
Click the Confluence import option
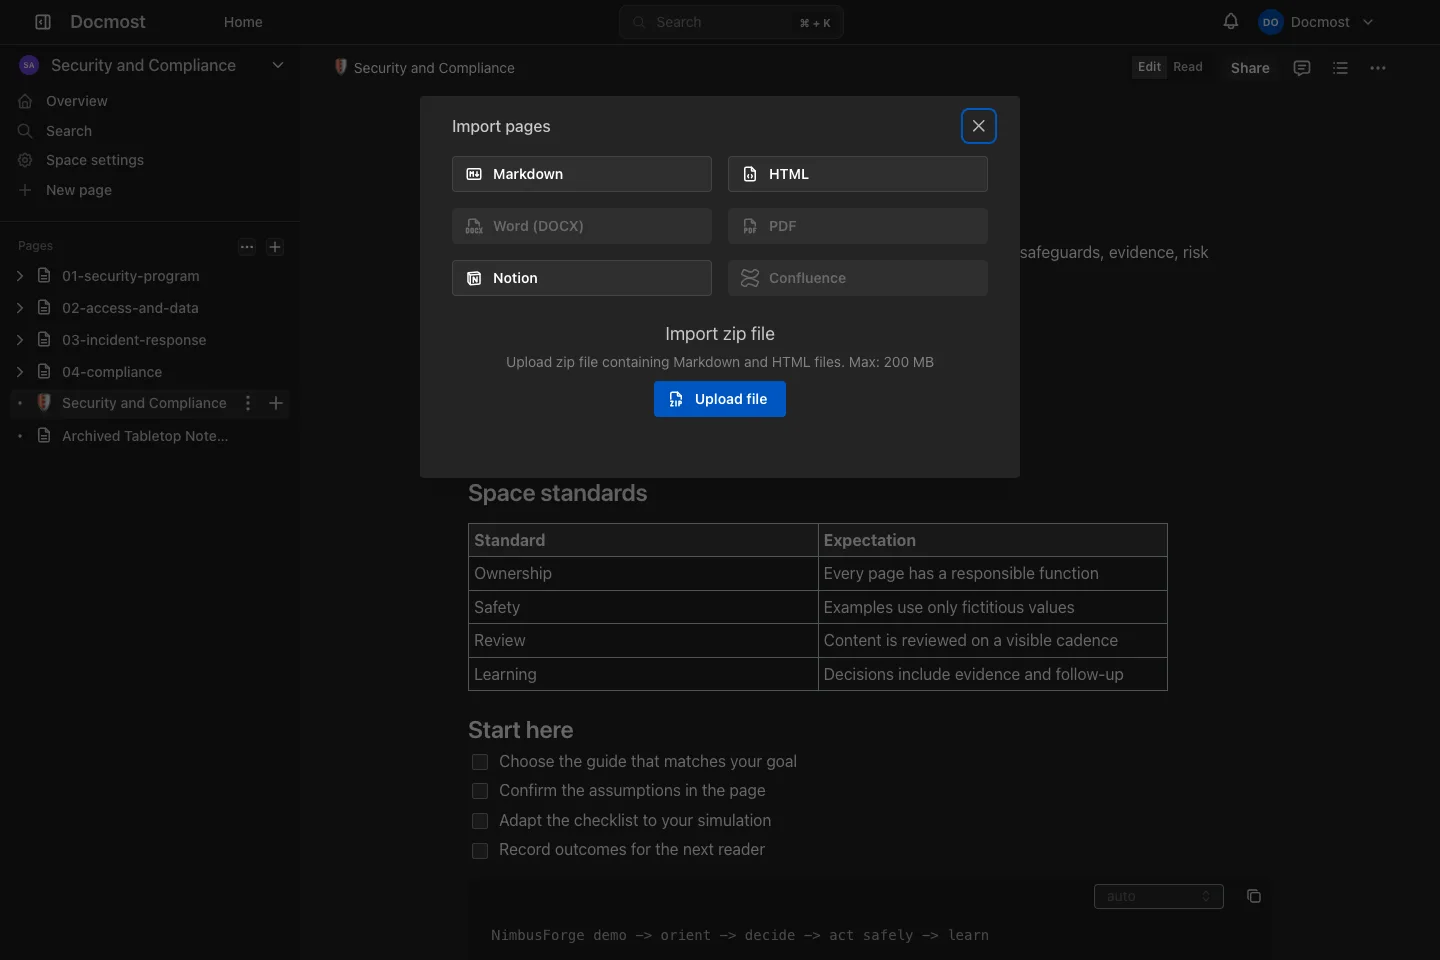click(x=858, y=278)
